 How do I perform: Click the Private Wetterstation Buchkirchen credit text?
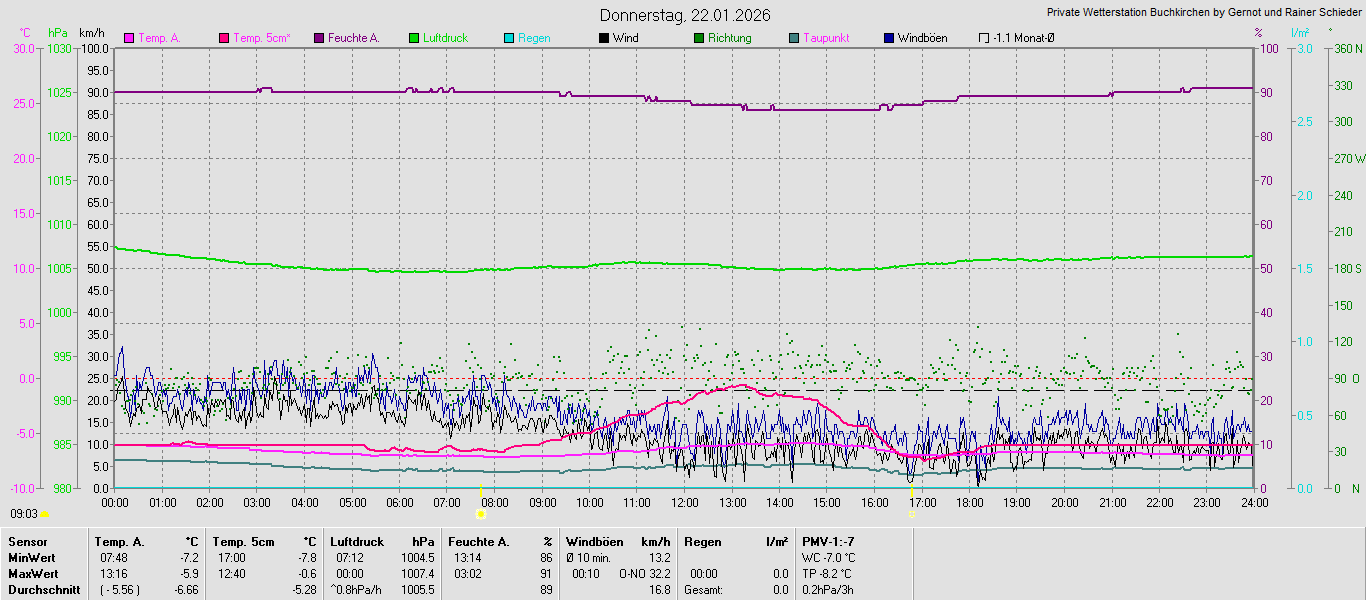pyautogui.click(x=1203, y=13)
